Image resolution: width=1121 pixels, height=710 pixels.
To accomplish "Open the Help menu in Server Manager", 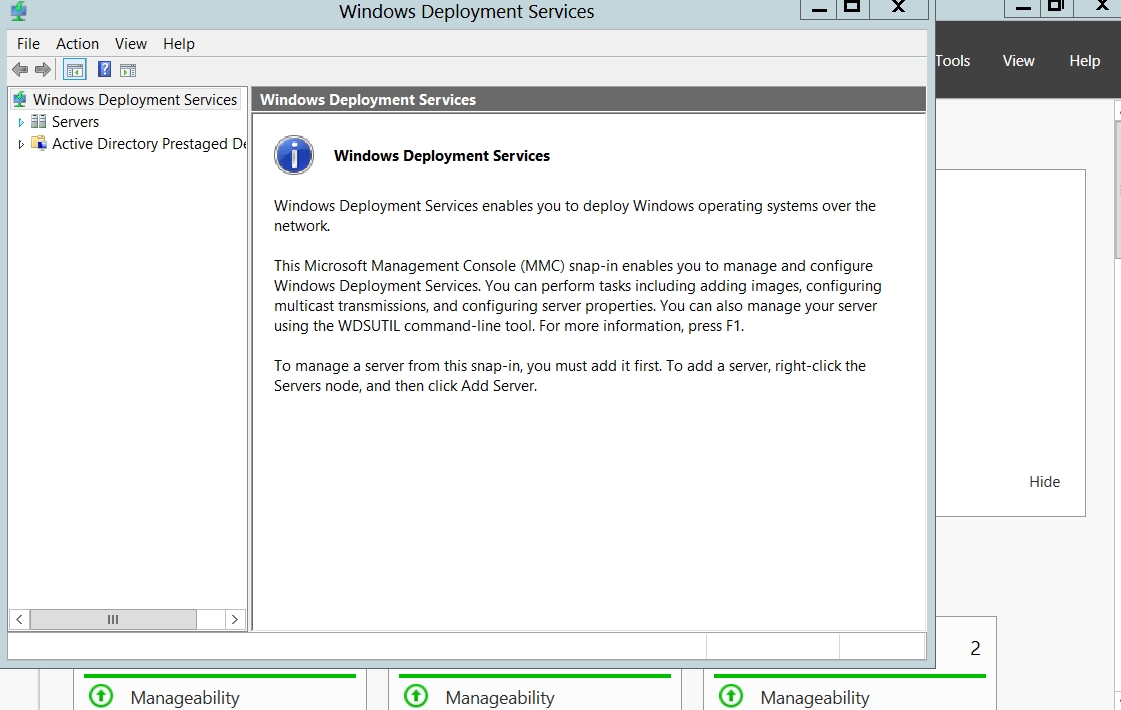I will tap(1085, 61).
